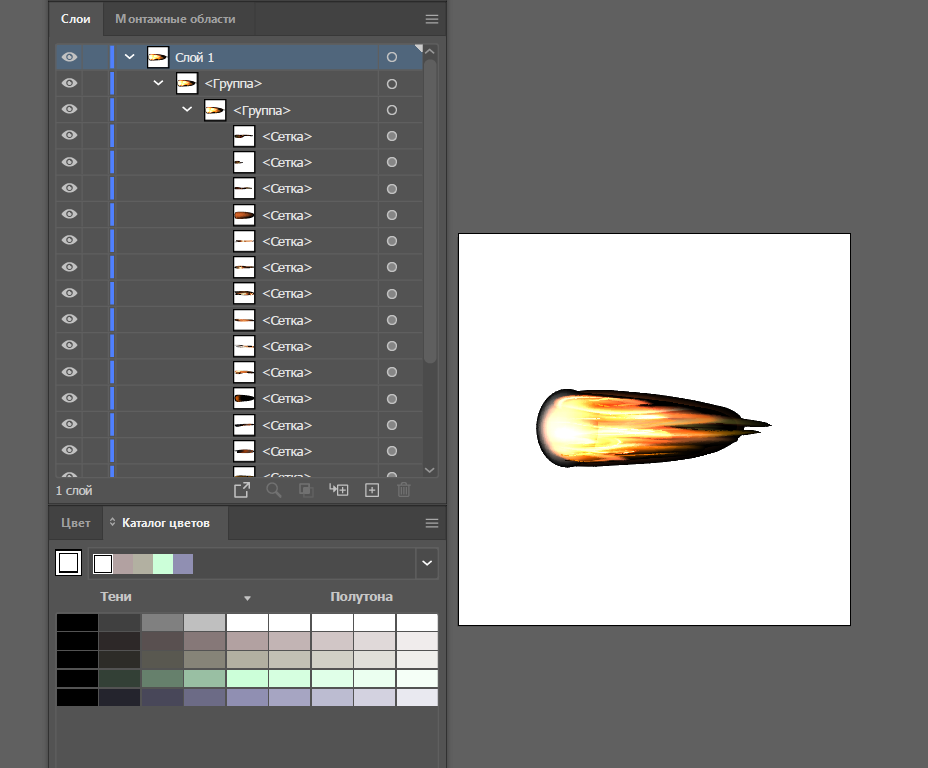Screen dimensions: 928x768
Task: Open the harmony rules dropdown arrow
Action: (x=428, y=564)
